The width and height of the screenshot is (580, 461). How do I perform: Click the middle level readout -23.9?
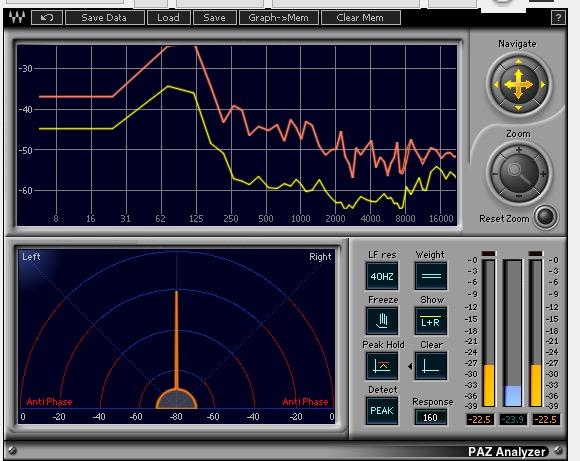513,420
